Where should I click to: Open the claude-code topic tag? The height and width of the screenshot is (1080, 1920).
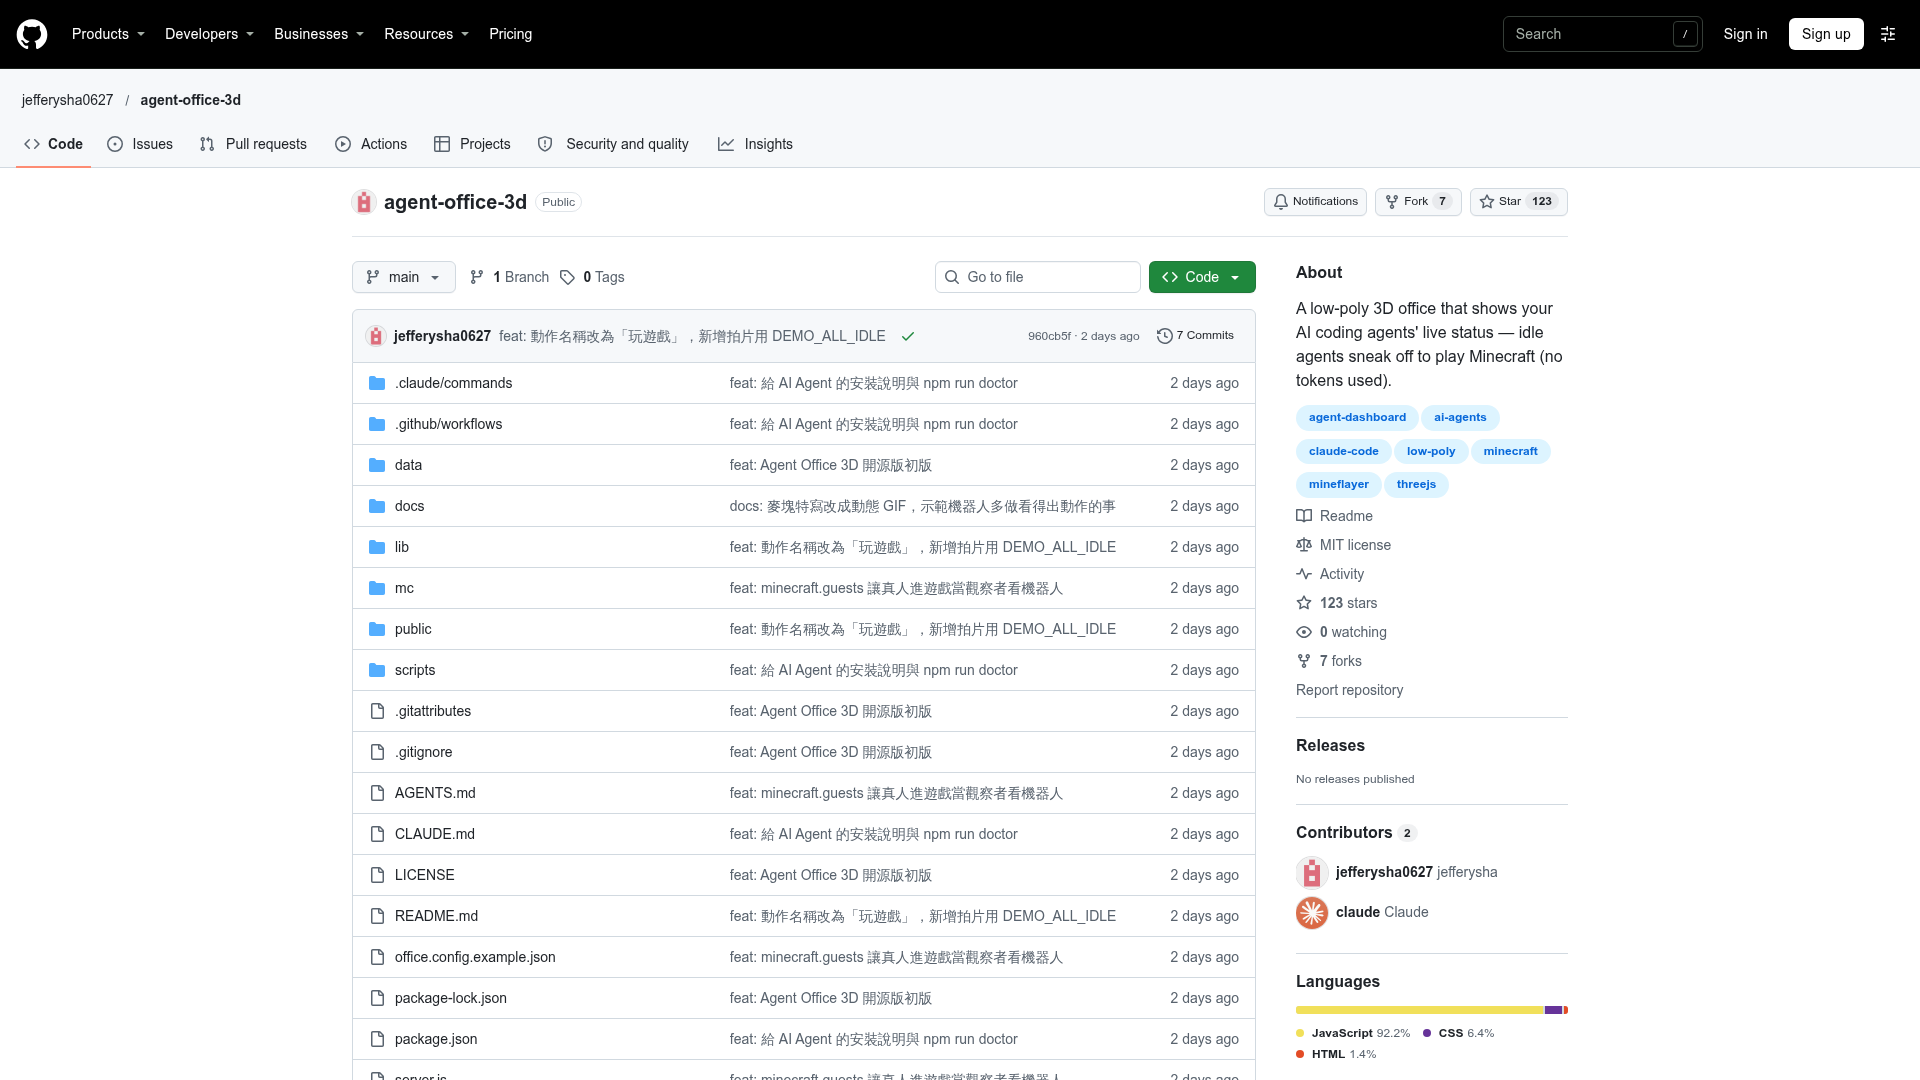1343,451
